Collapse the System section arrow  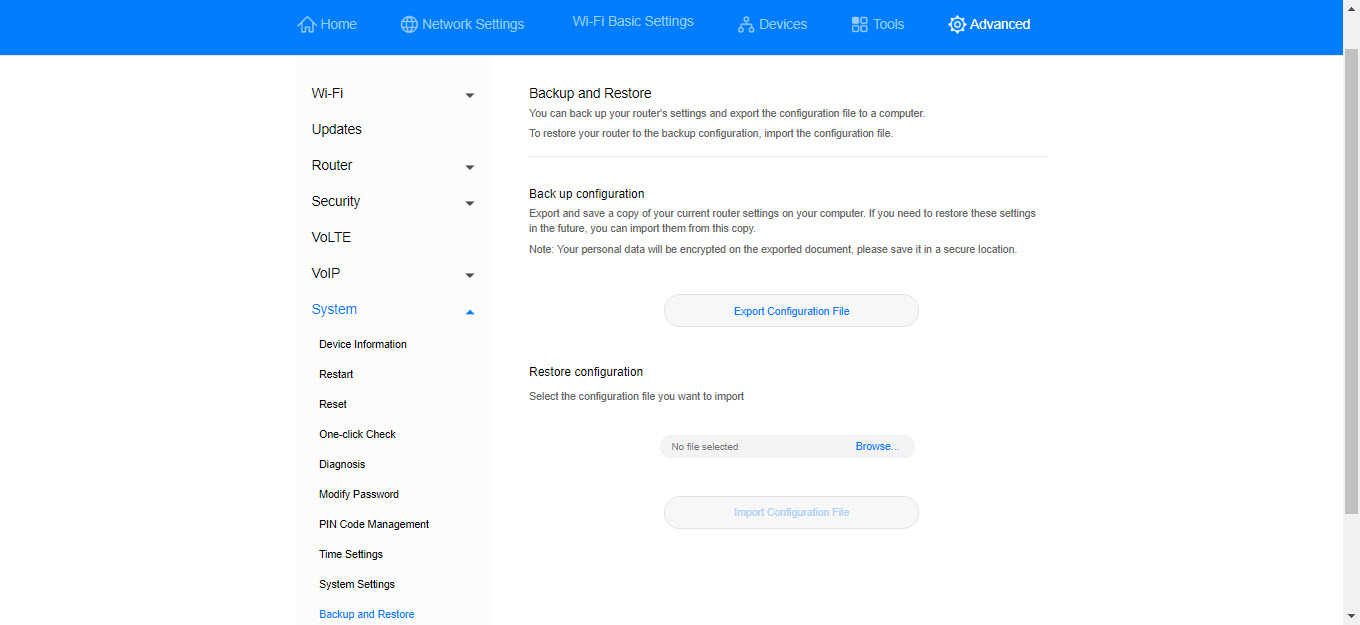[470, 311]
